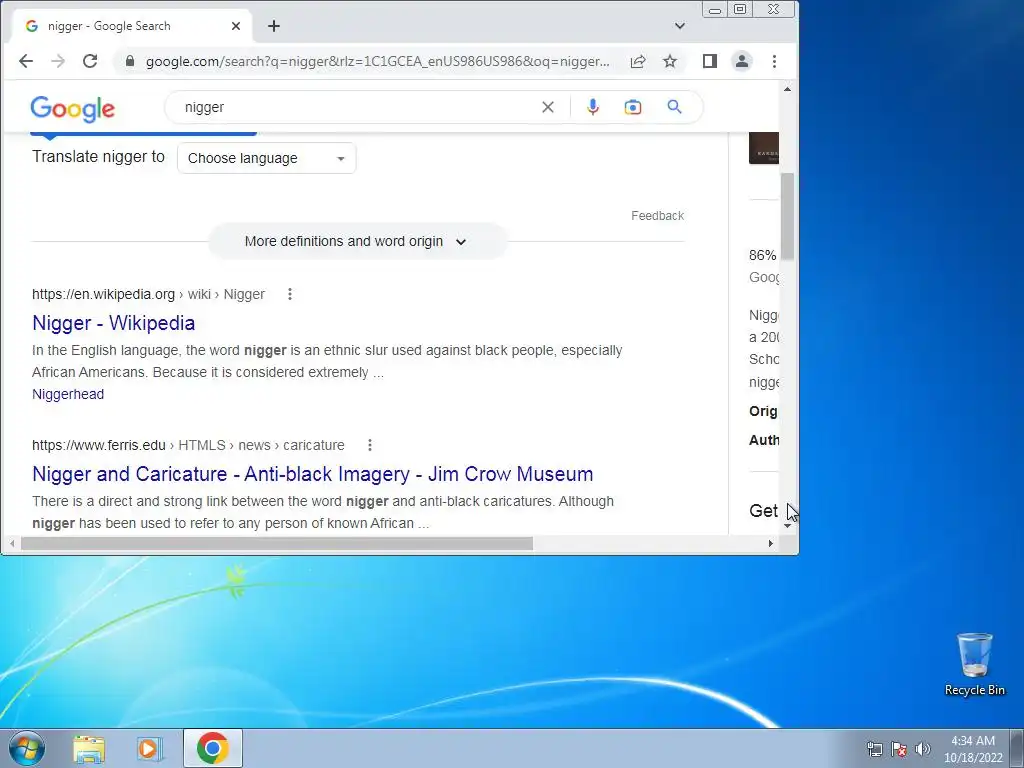Click the volume speaker tray icon
Screen dimensions: 1024x768
click(x=922, y=749)
